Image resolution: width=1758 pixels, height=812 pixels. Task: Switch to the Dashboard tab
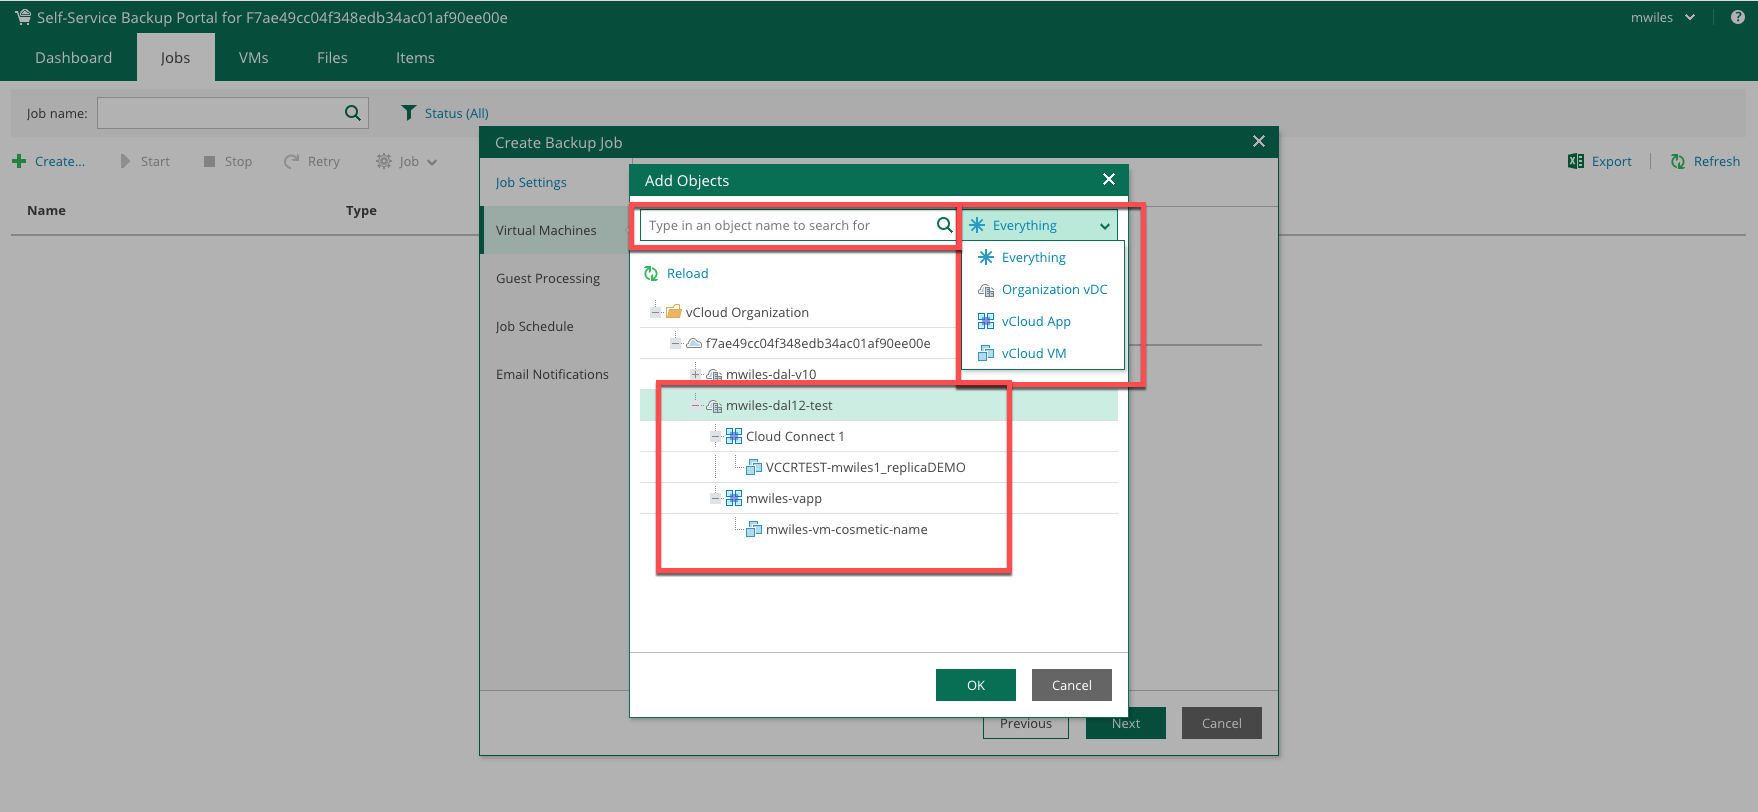73,58
